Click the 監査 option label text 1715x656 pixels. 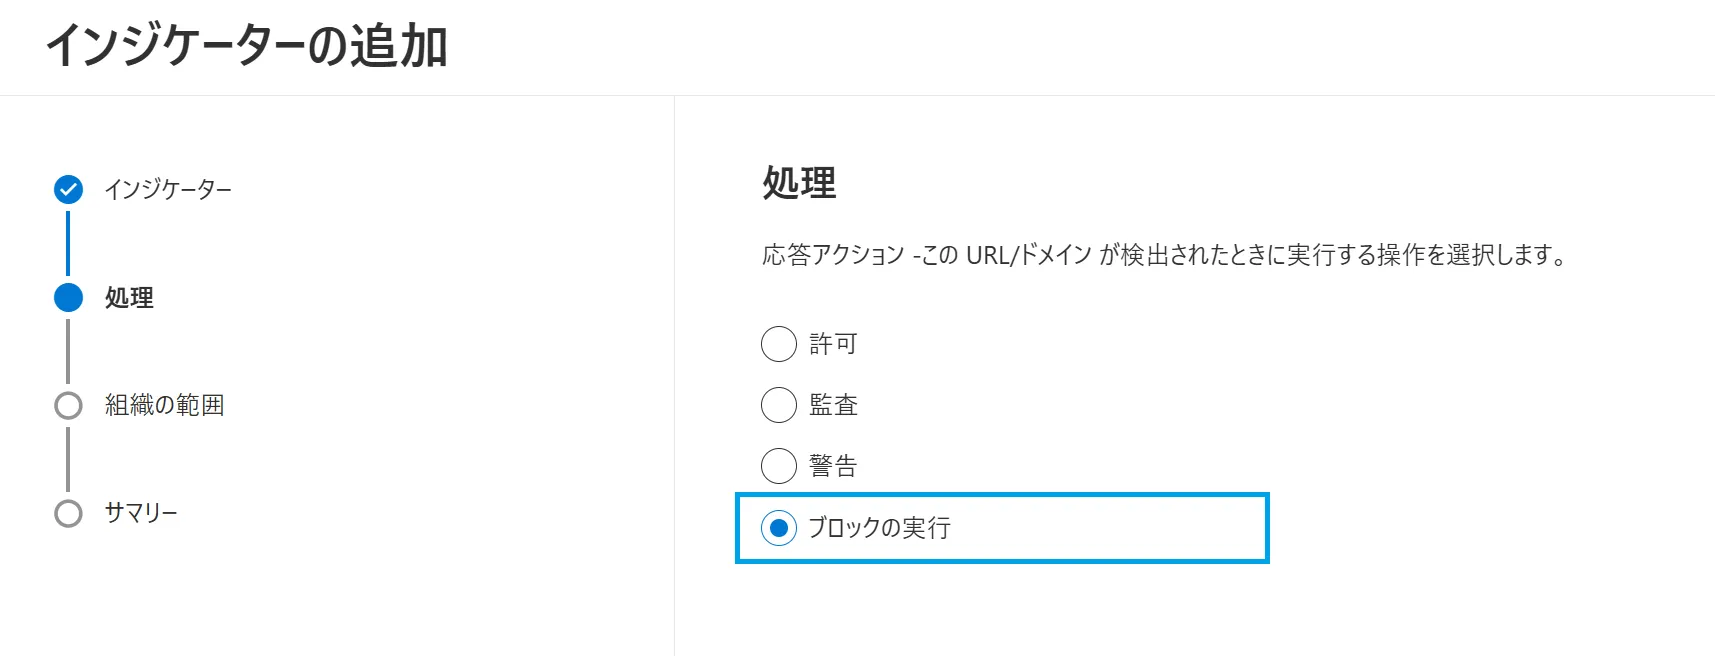[x=833, y=405]
